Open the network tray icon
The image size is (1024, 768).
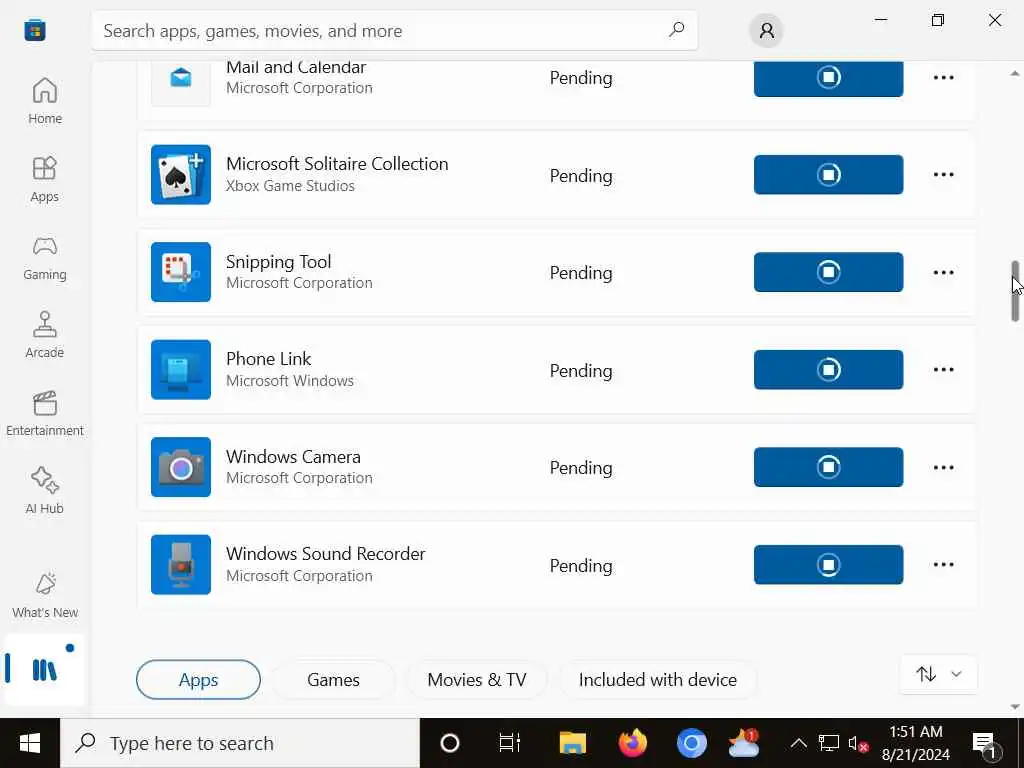pos(828,743)
